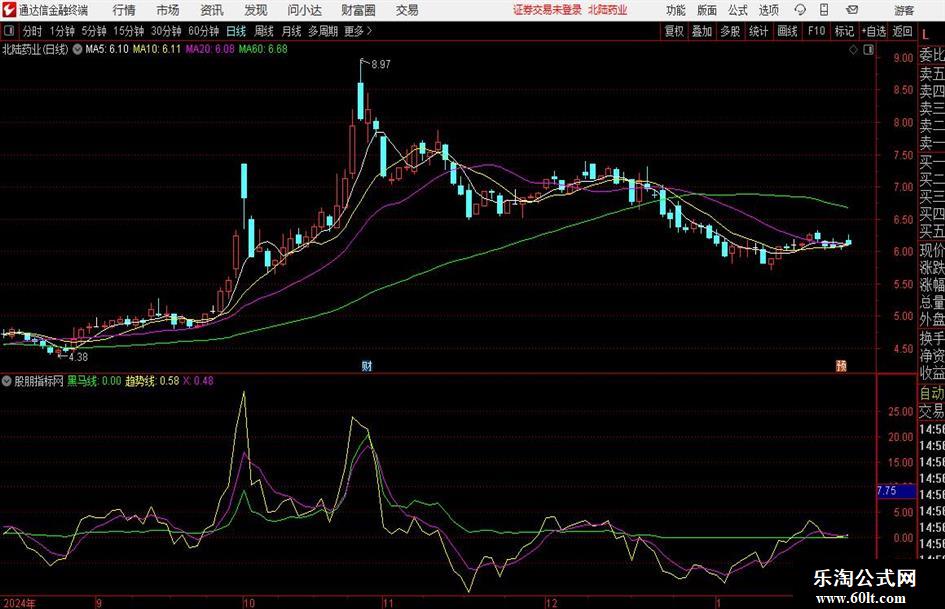The height and width of the screenshot is (609, 945).
Task: Click the blue 7.75 axis value marker
Action: 896,491
